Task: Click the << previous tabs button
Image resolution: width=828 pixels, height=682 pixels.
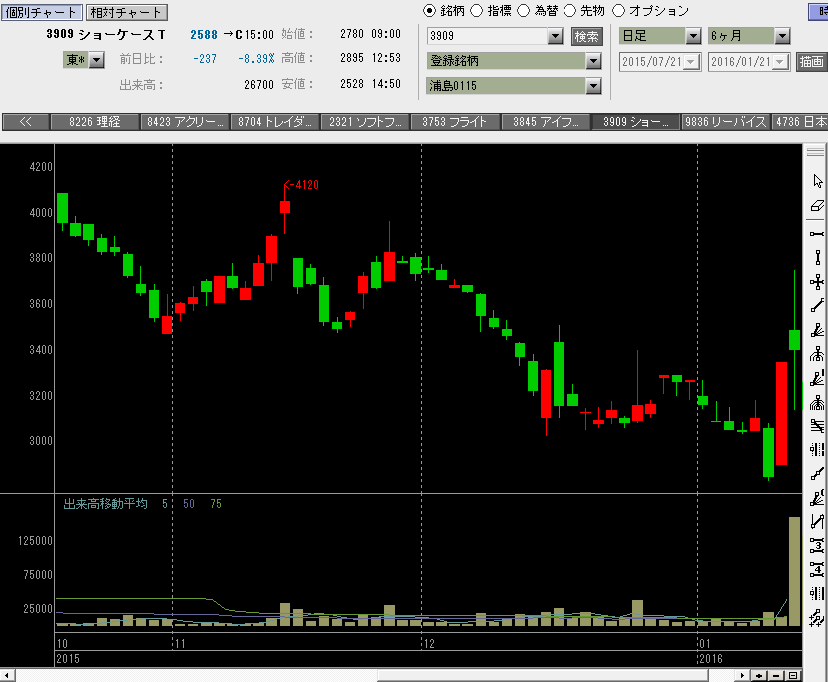Action: [x=25, y=122]
